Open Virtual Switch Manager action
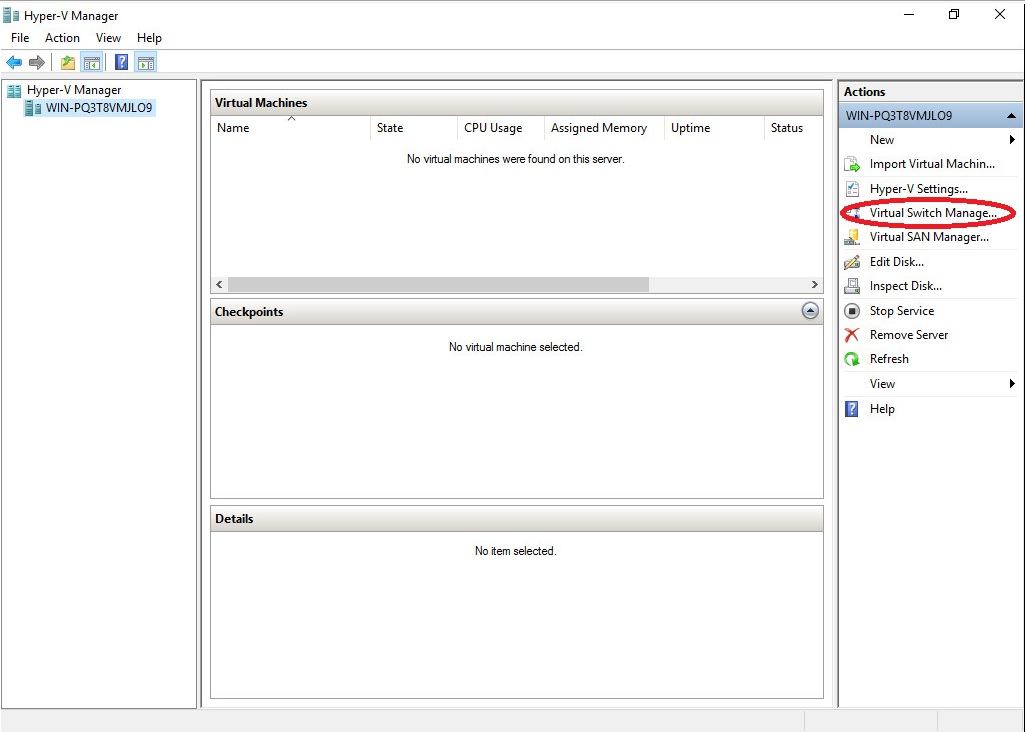Image resolution: width=1025 pixels, height=732 pixels. click(933, 213)
